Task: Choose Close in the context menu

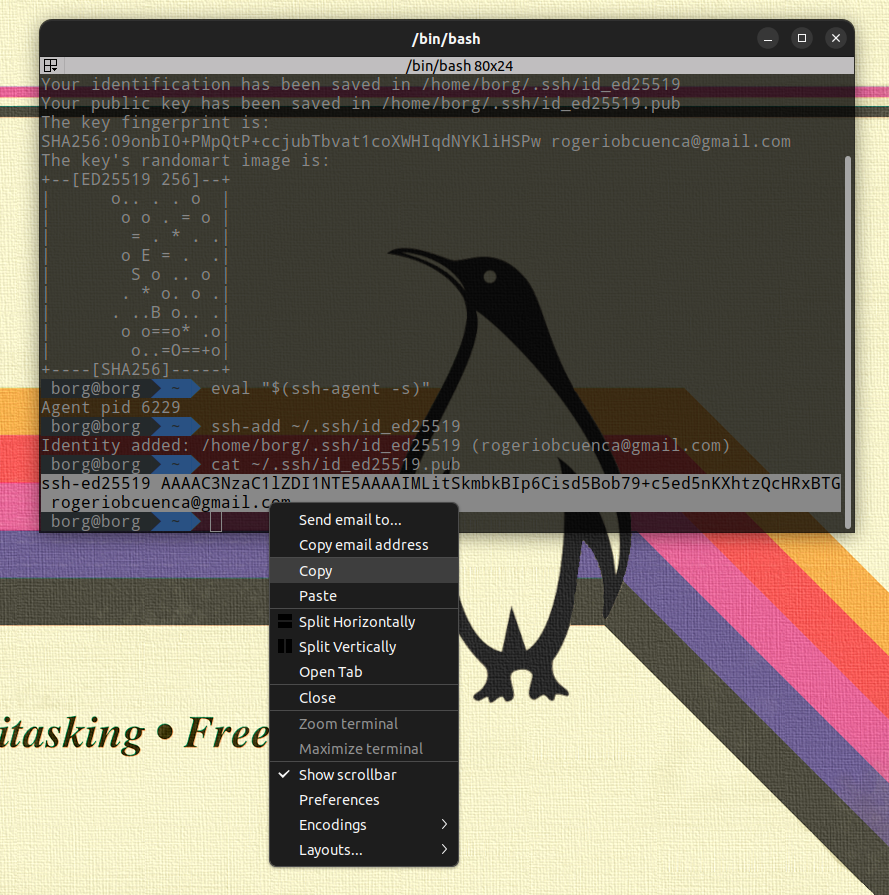Action: click(317, 698)
